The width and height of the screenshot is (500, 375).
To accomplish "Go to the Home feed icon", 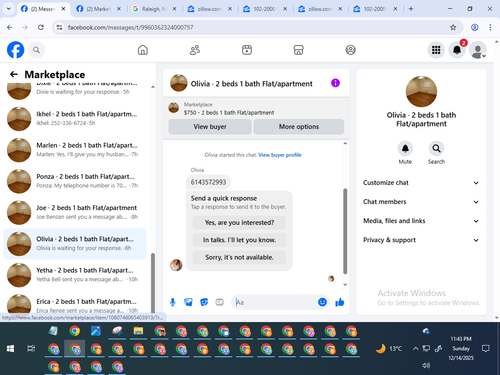I will coord(143,50).
